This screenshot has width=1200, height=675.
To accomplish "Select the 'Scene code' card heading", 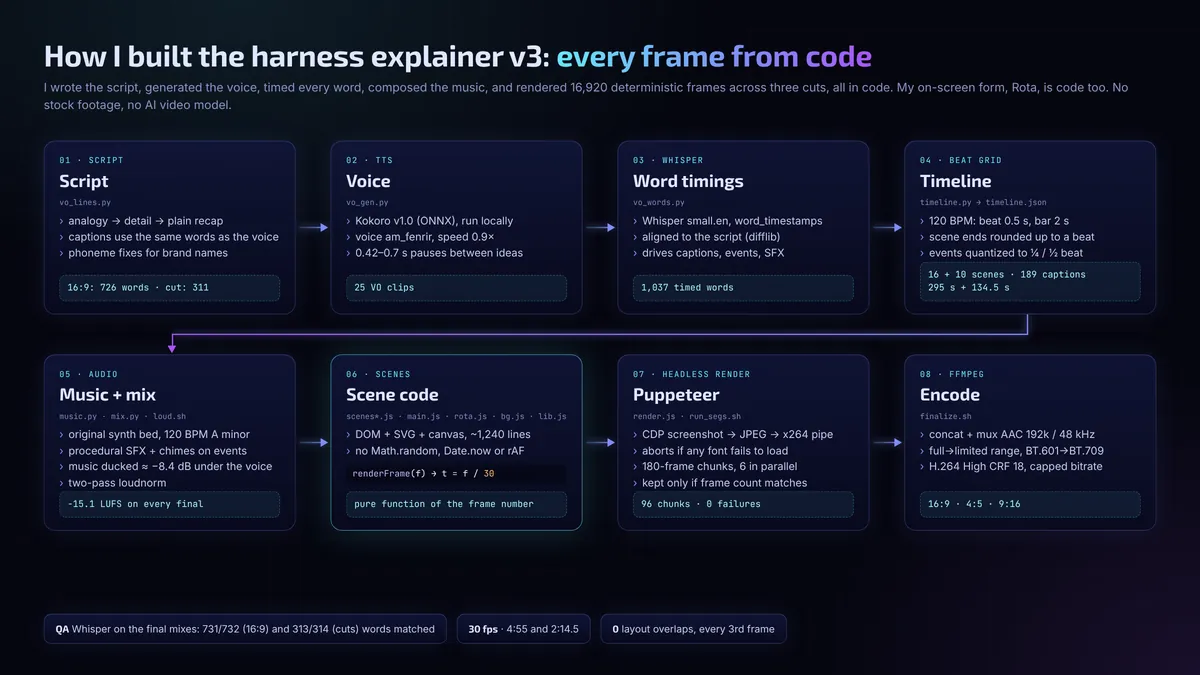I will (x=392, y=394).
